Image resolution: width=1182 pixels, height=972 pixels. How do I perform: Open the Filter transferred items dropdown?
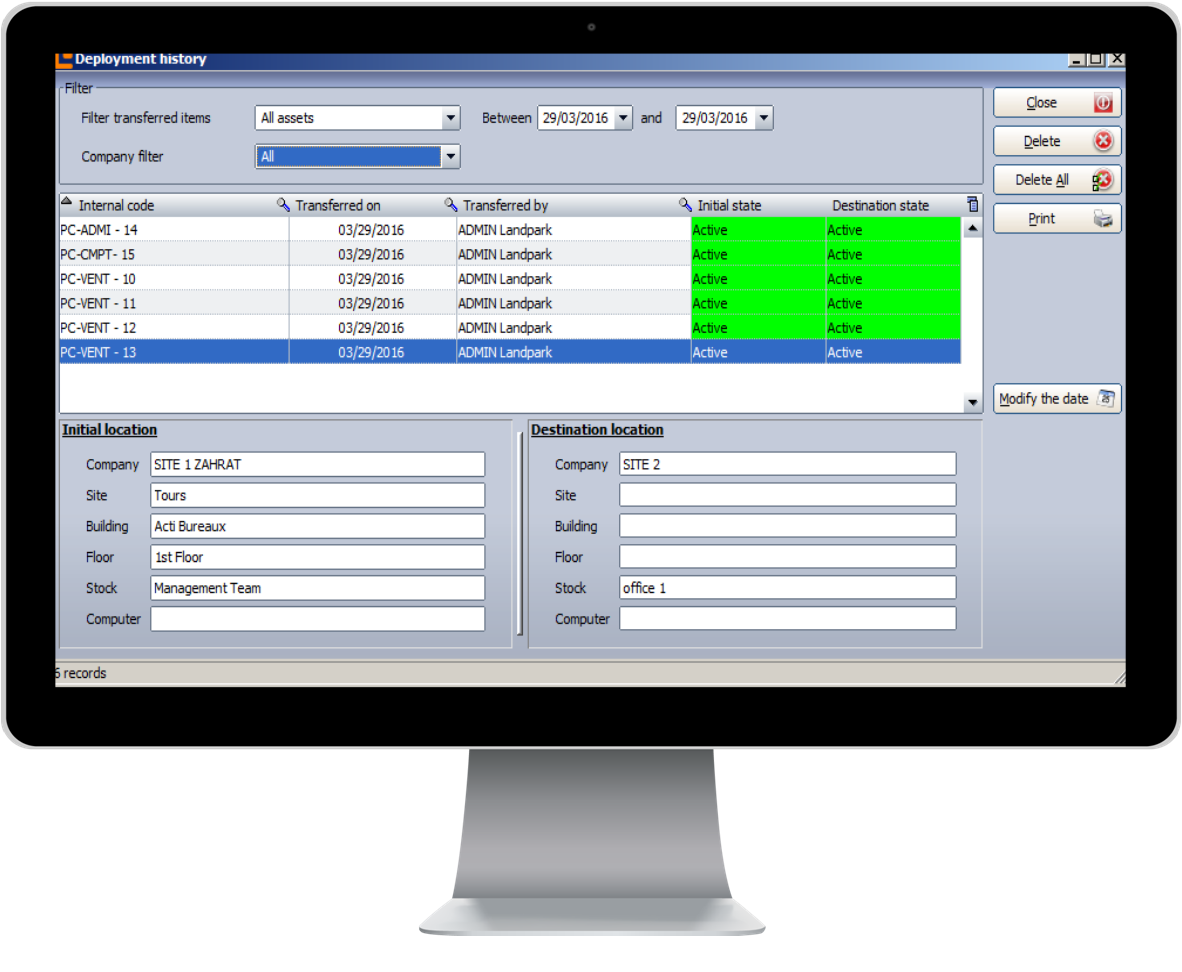pos(450,118)
